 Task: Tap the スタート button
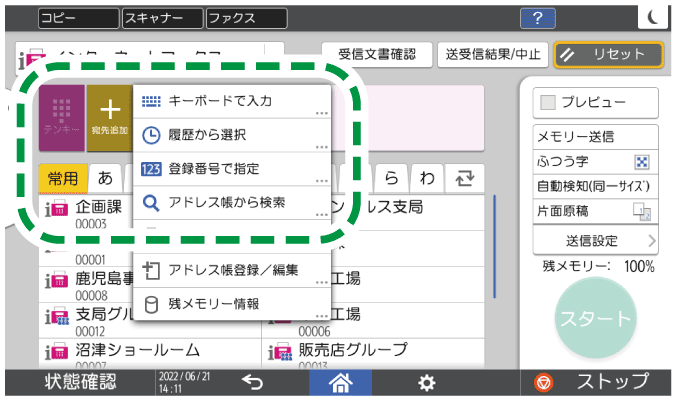pyautogui.click(x=595, y=318)
